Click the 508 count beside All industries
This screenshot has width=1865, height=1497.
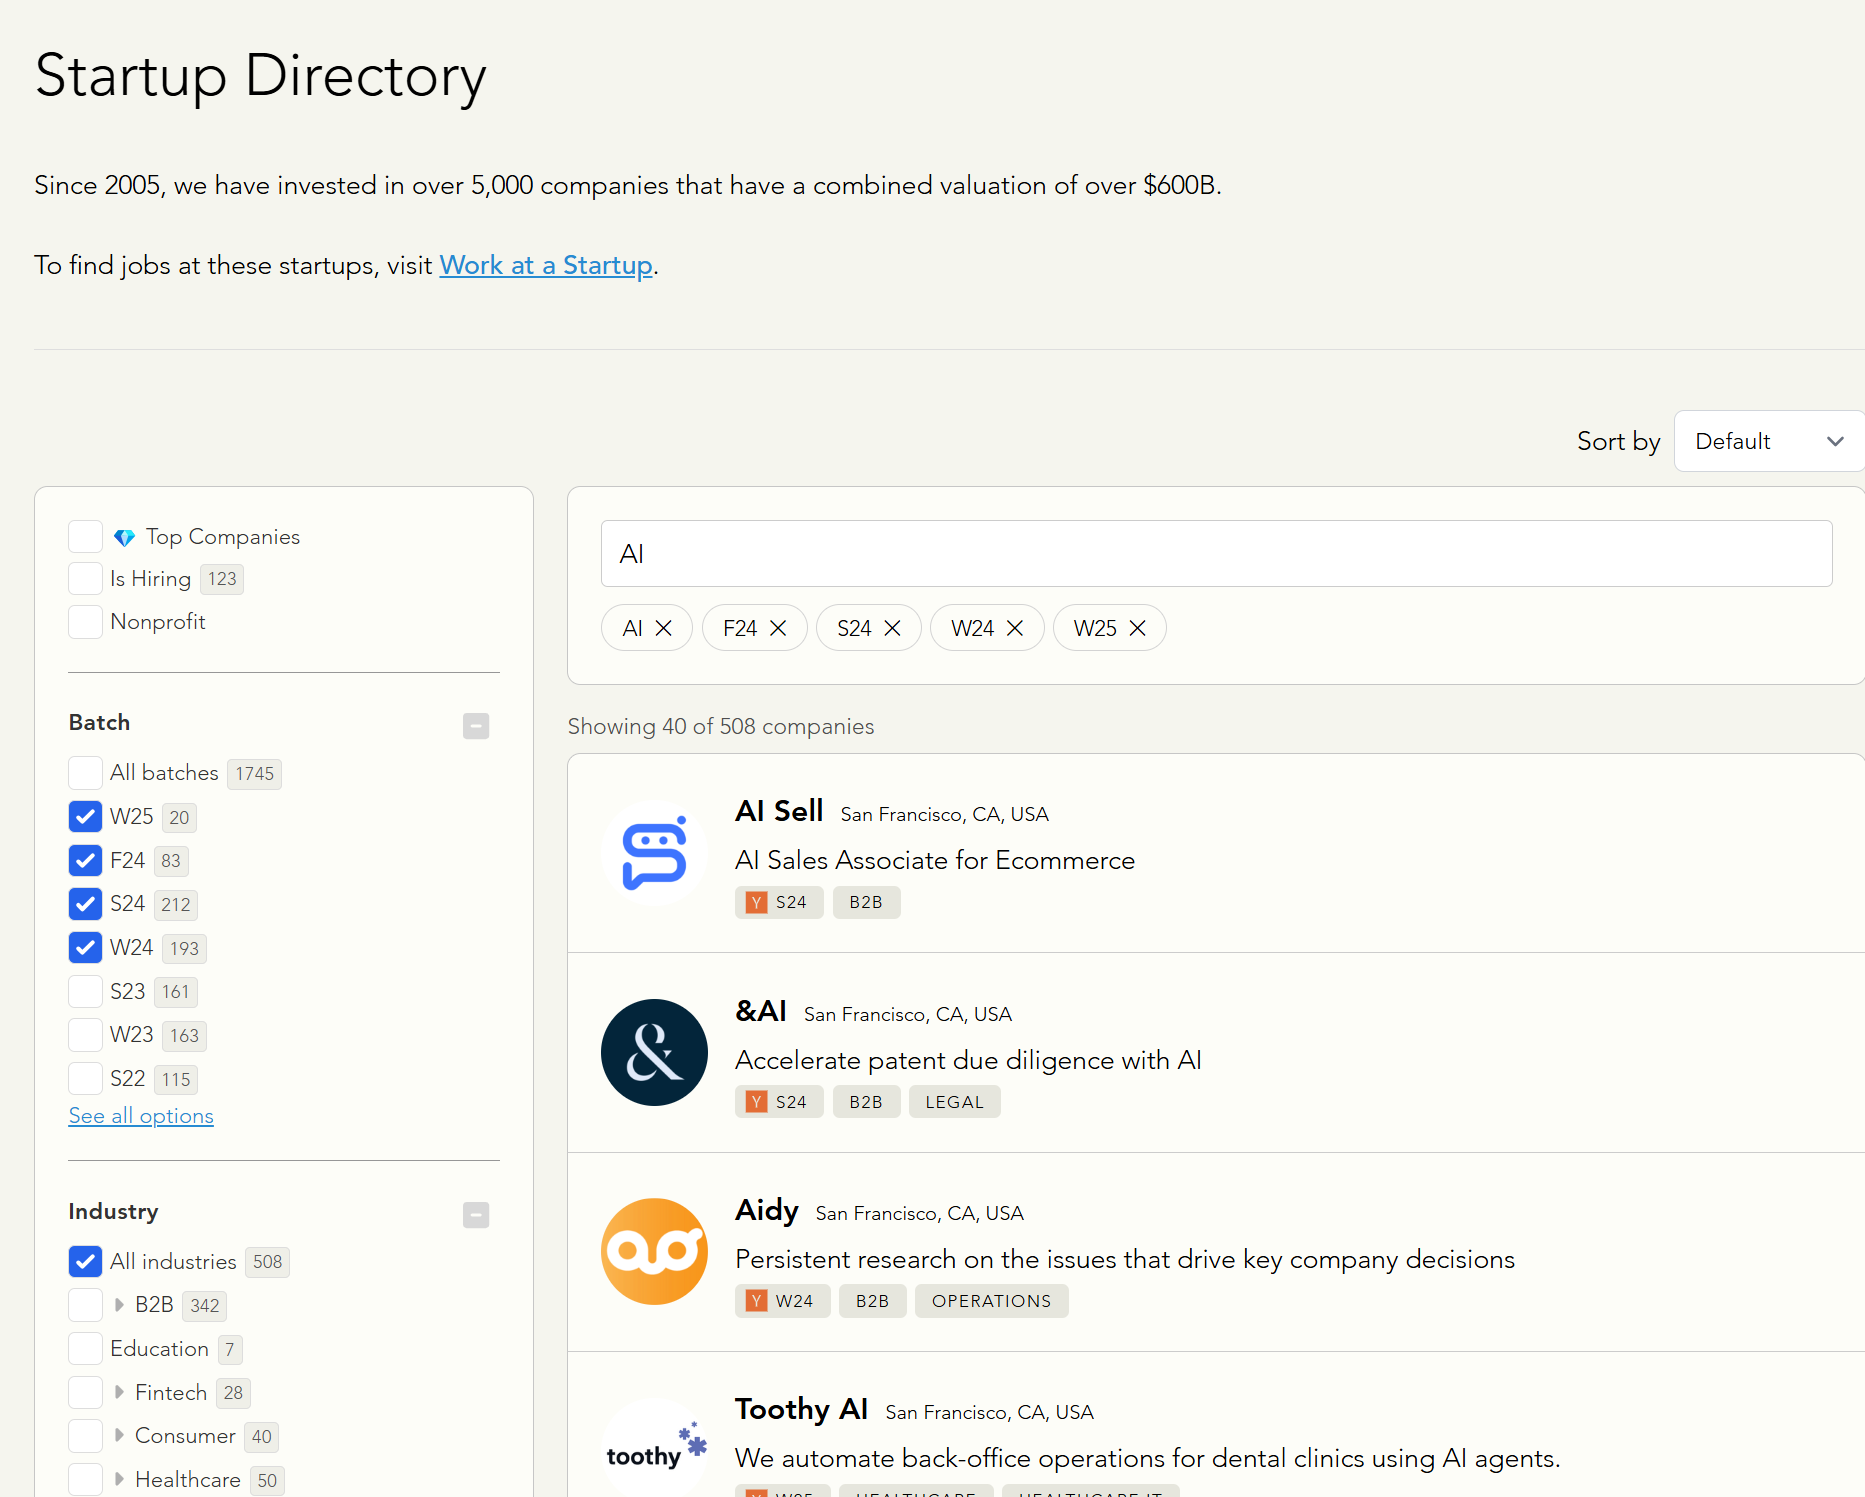point(267,1262)
